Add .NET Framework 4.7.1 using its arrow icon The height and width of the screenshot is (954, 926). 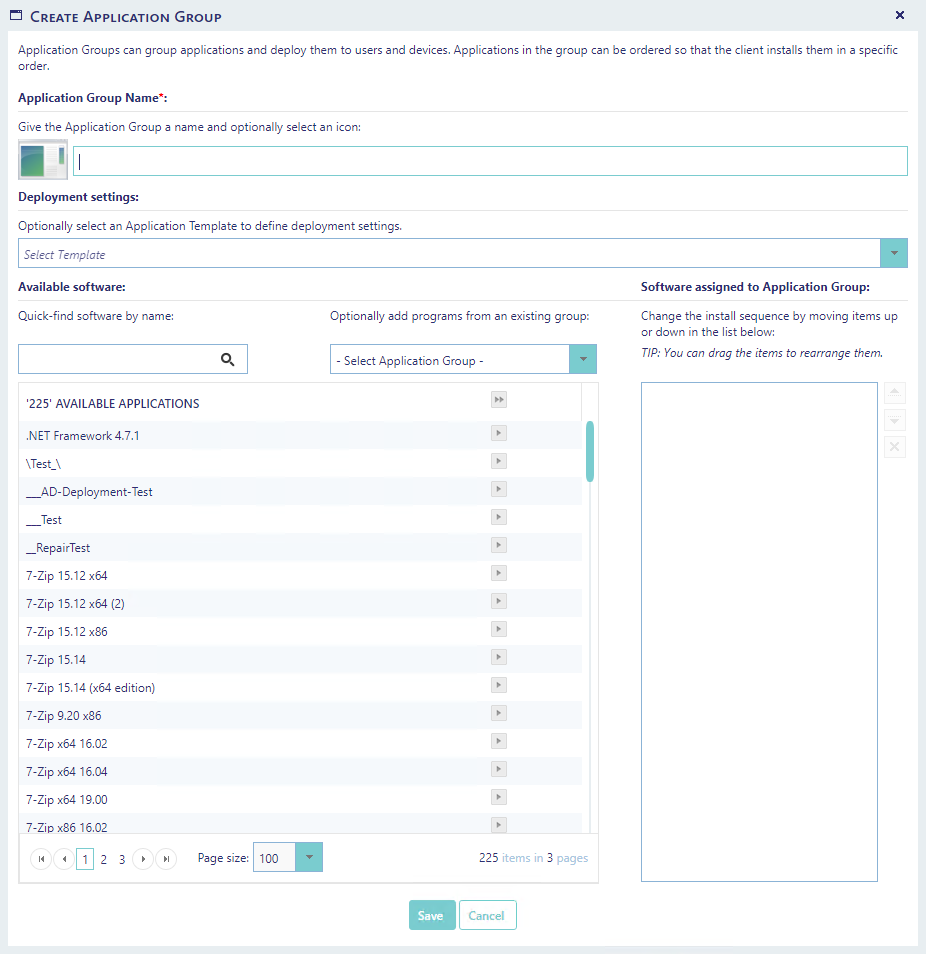click(499, 433)
